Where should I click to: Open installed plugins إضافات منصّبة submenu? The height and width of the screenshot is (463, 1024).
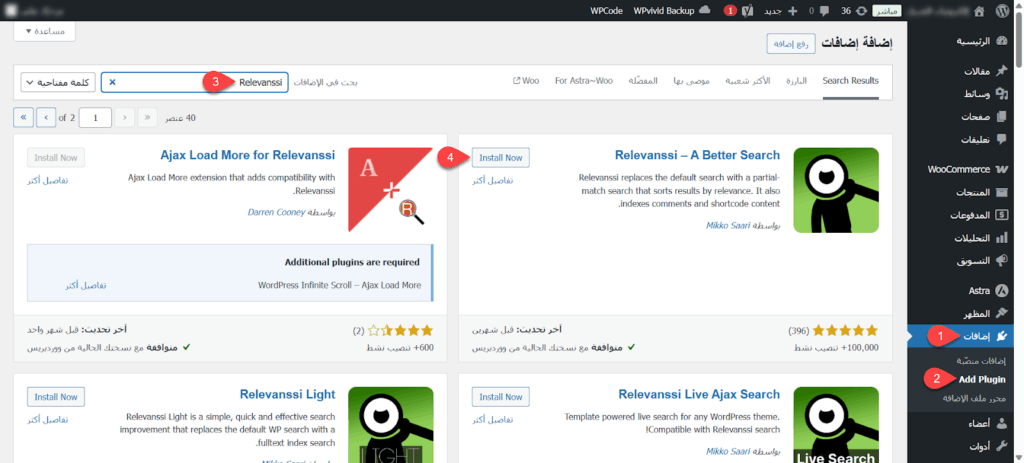(981, 360)
